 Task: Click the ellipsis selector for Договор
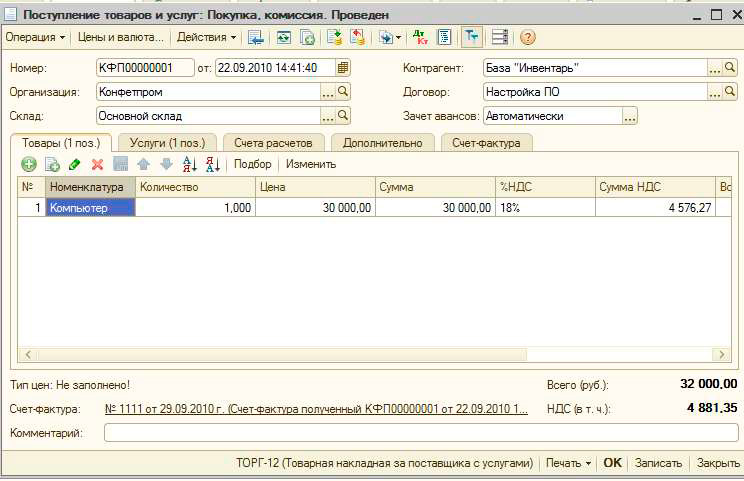coord(715,92)
